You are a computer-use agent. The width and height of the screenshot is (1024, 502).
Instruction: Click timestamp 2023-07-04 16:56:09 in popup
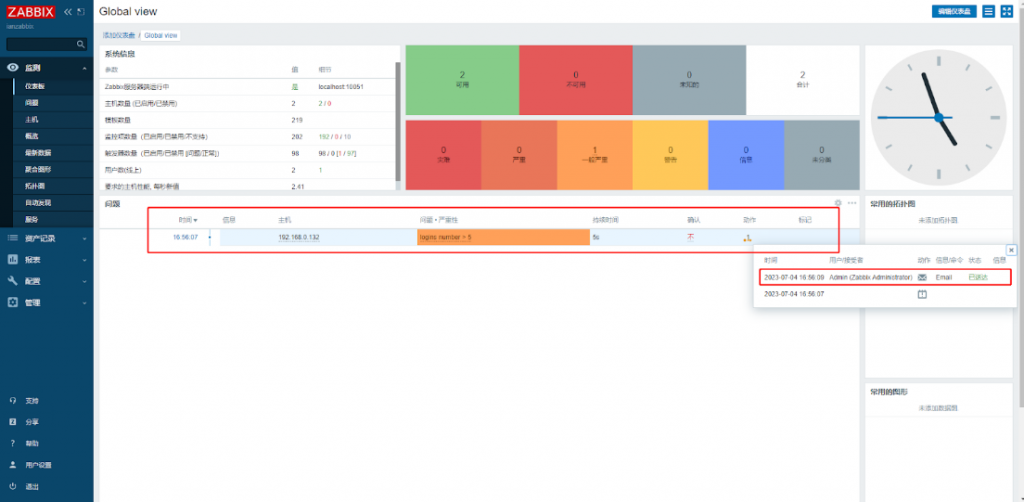coord(794,277)
